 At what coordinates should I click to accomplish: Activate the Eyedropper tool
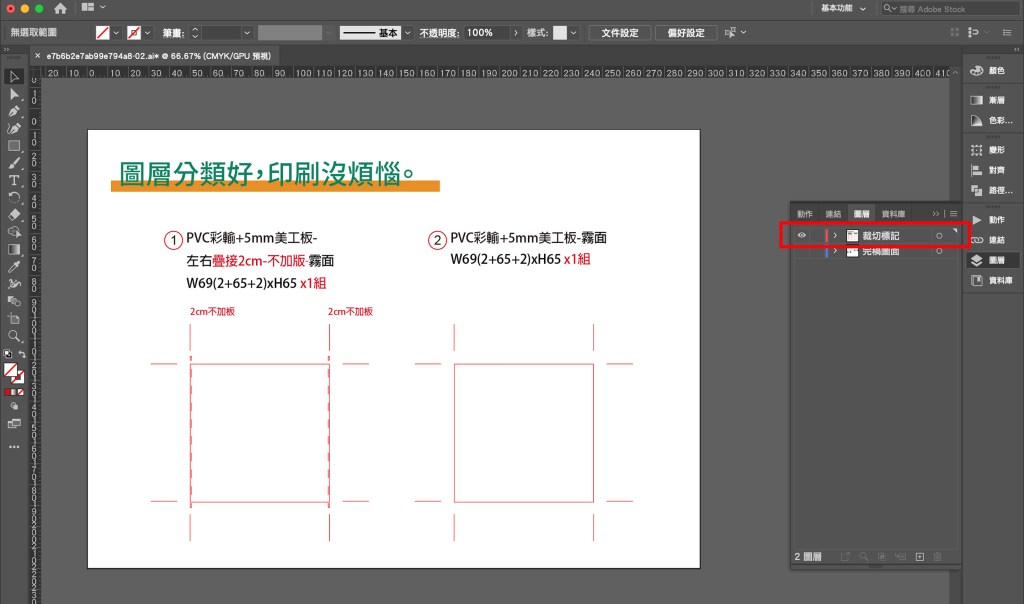coord(14,267)
